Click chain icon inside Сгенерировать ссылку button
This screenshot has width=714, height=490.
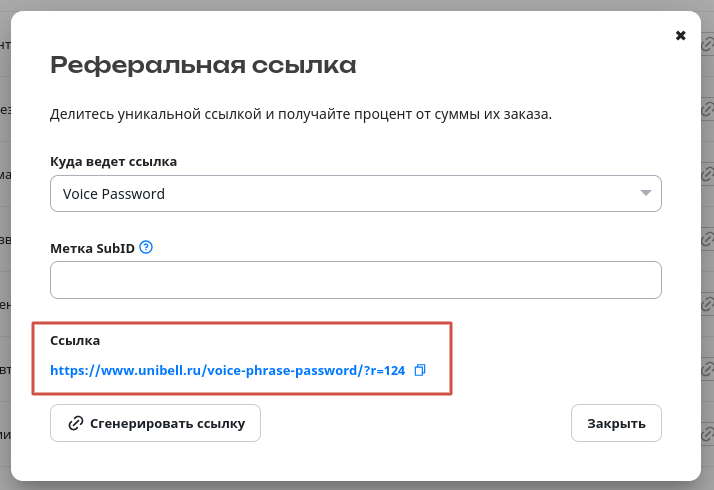(76, 423)
